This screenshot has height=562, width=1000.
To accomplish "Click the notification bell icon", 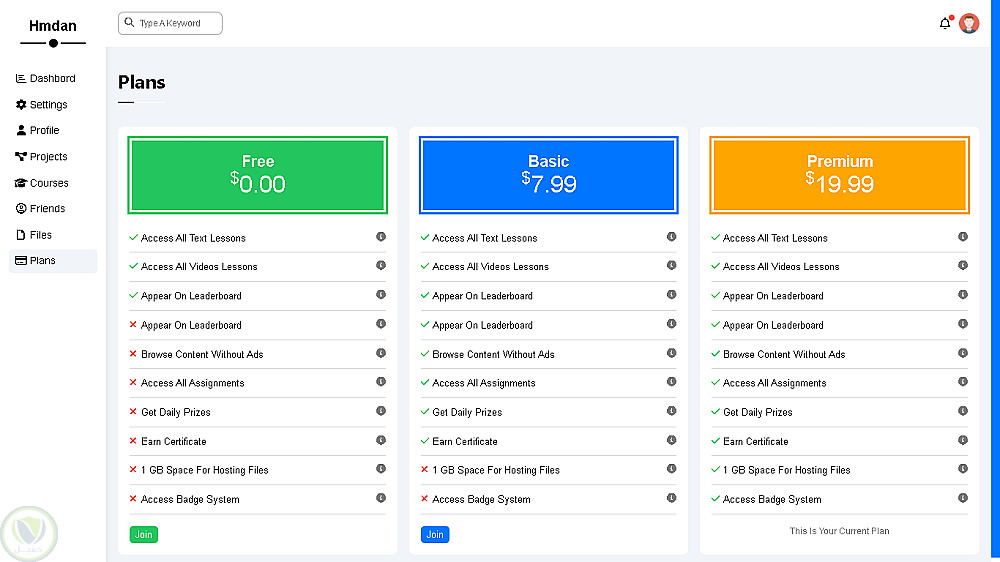I will pyautogui.click(x=945, y=23).
